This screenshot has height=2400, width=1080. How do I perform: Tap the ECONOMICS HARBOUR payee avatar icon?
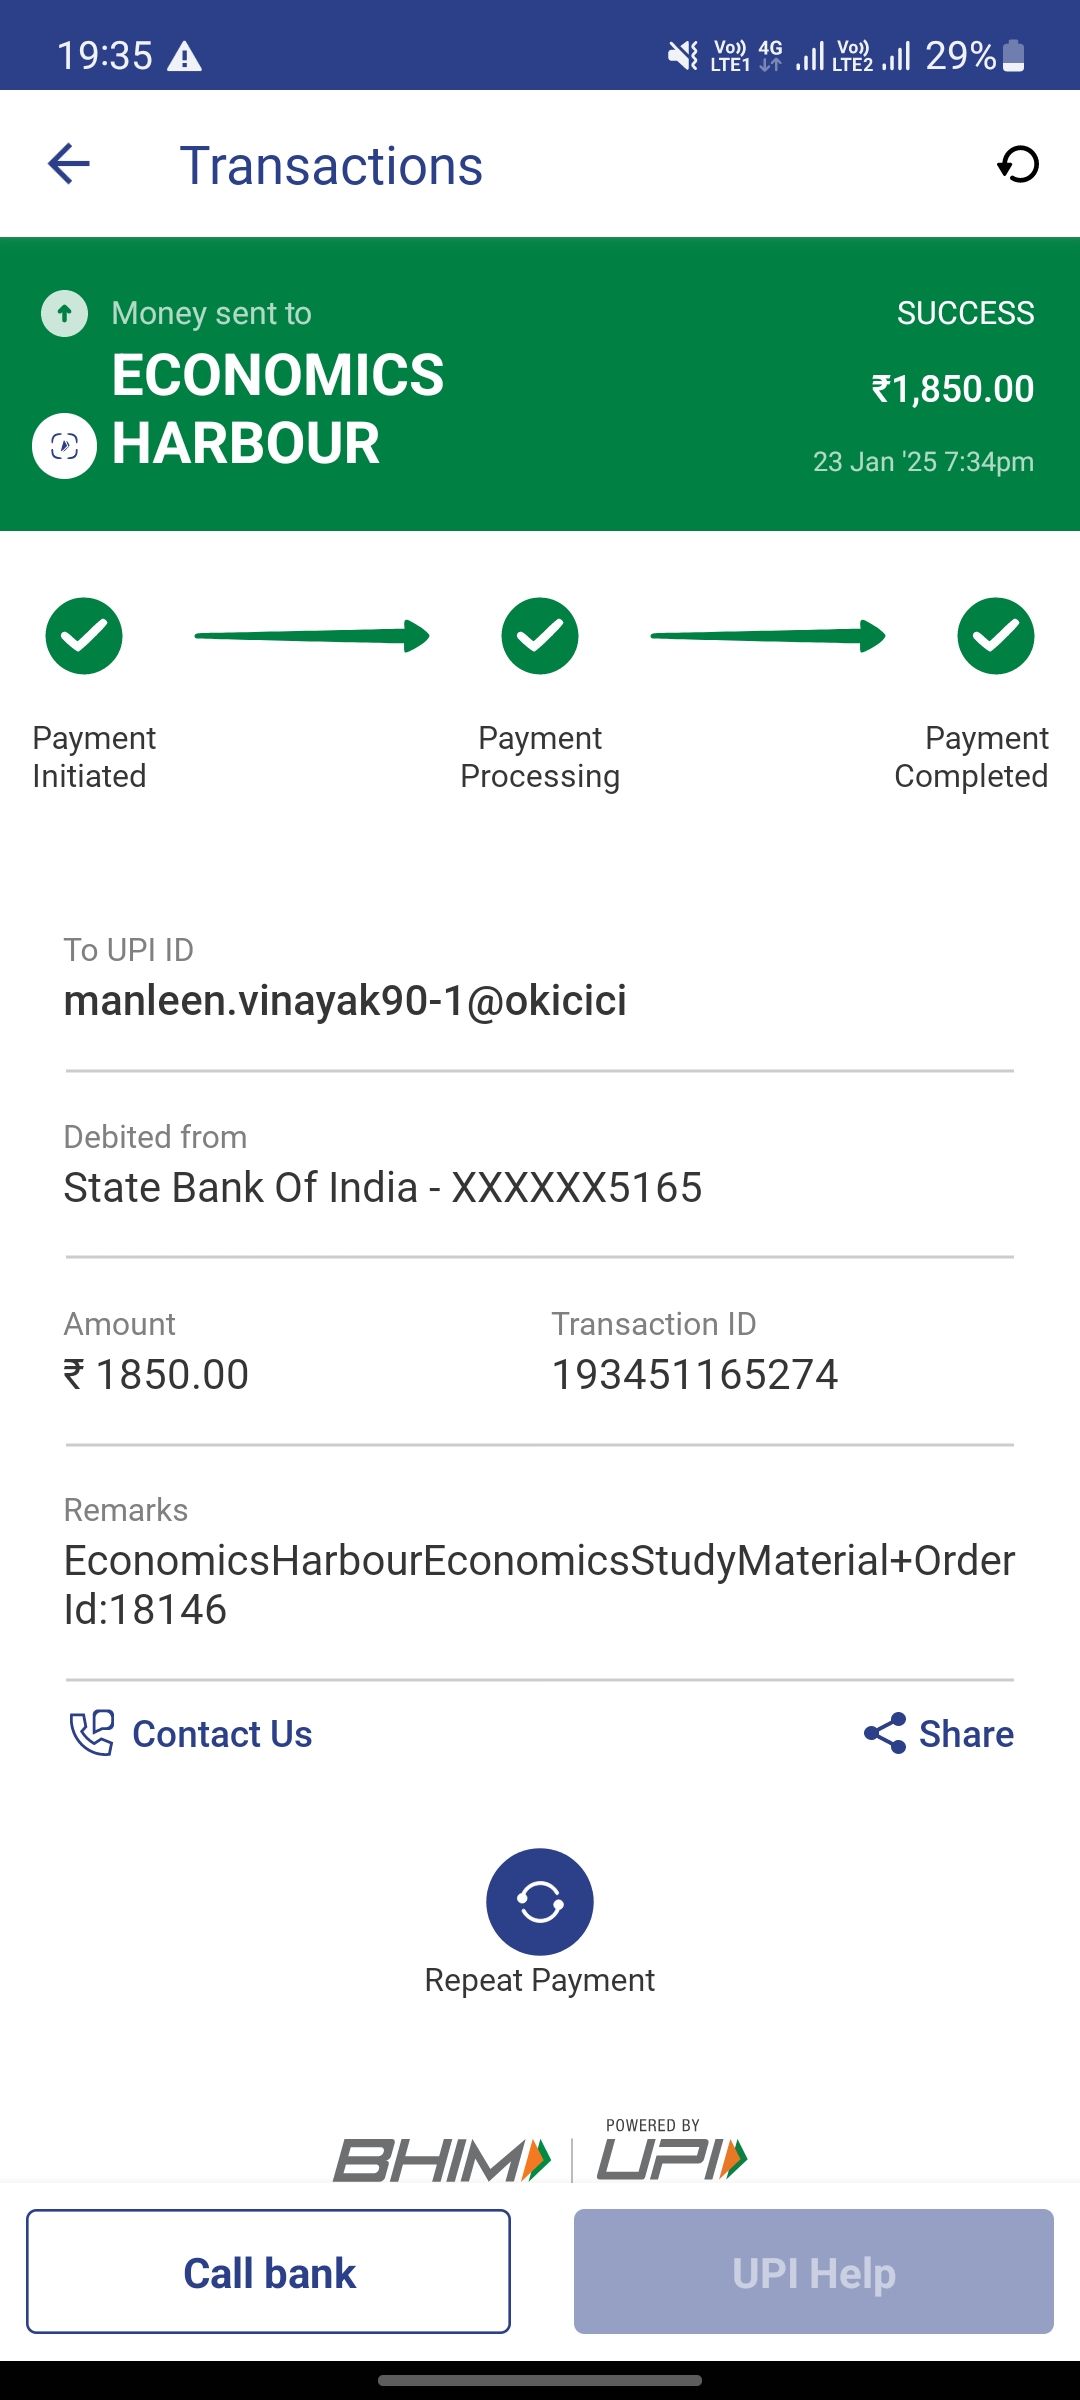[65, 446]
